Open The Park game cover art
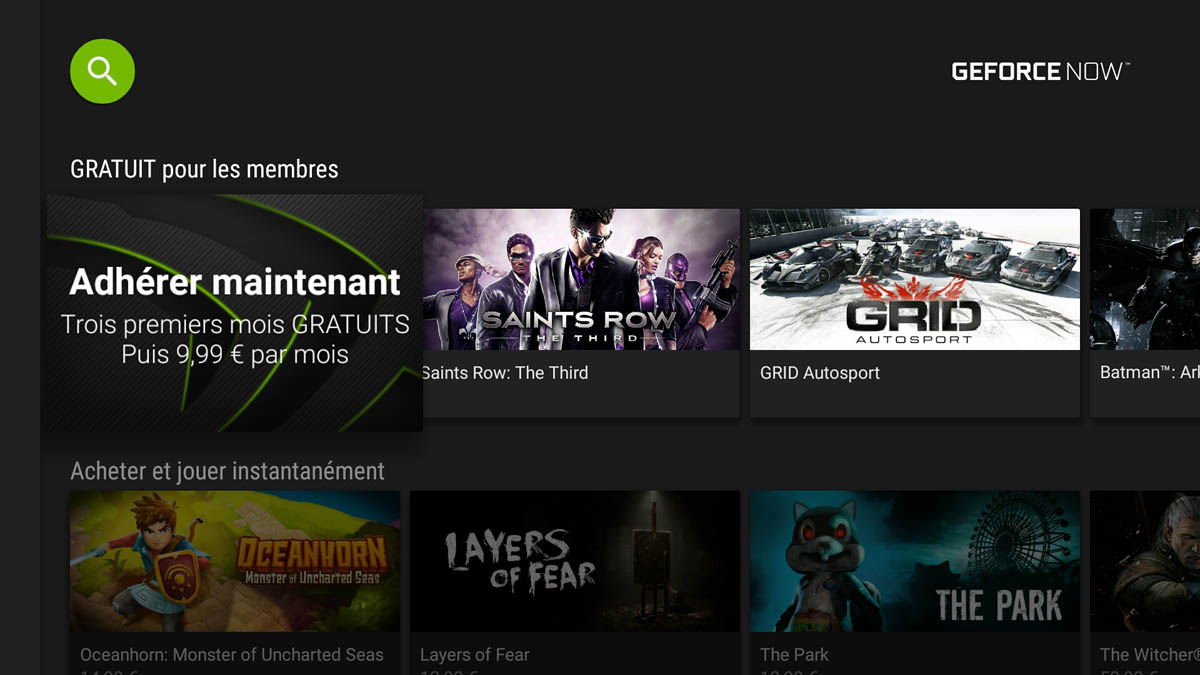Screen dimensions: 1200x675 [914, 560]
